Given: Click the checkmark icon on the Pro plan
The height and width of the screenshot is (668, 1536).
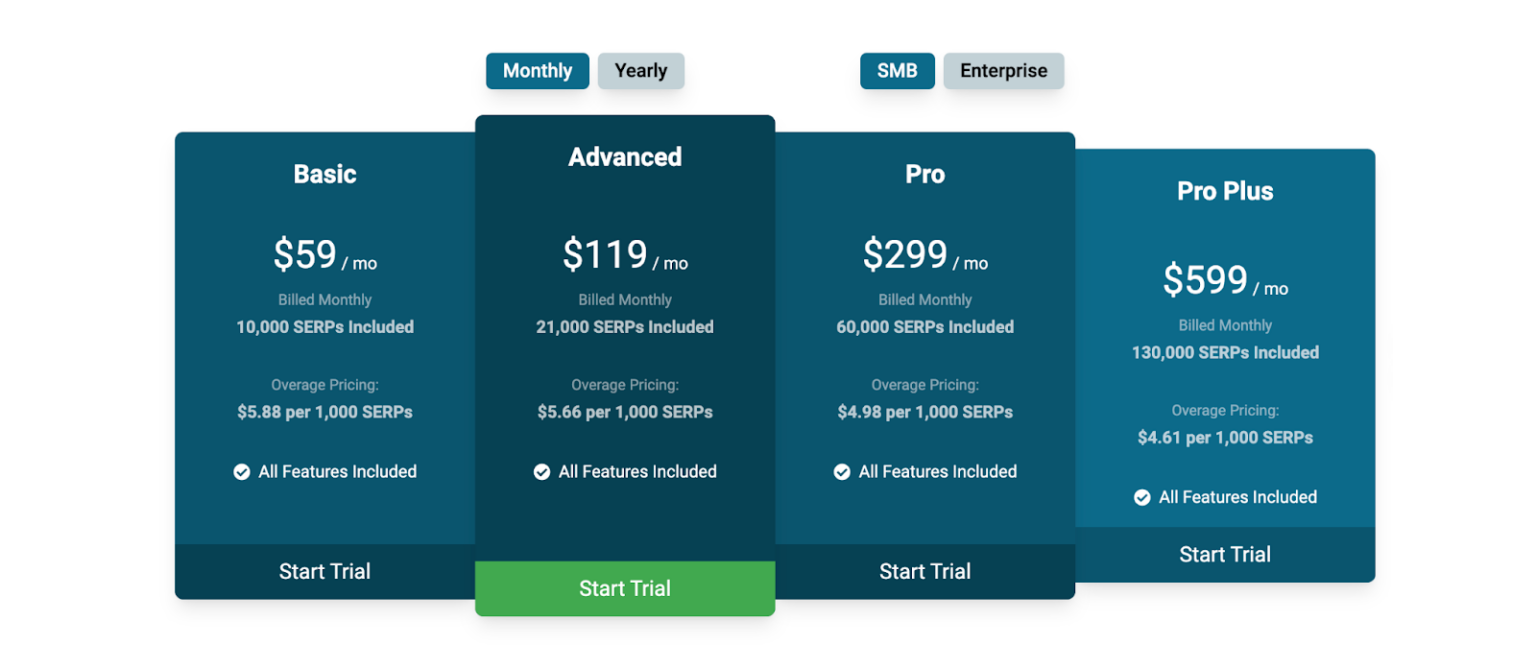Looking at the screenshot, I should click(x=842, y=471).
